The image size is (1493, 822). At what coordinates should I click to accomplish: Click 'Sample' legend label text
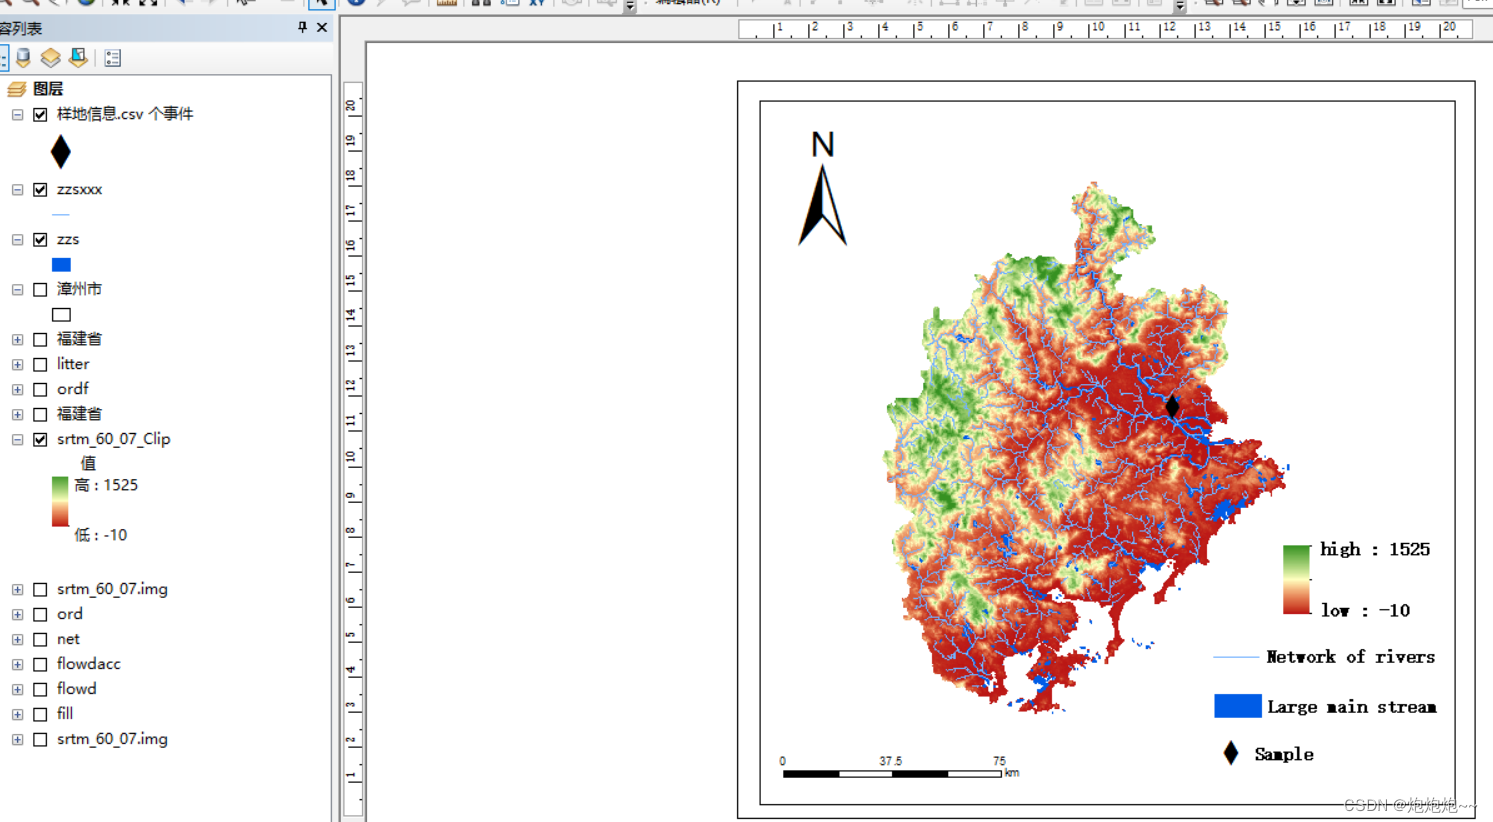pyautogui.click(x=1284, y=754)
